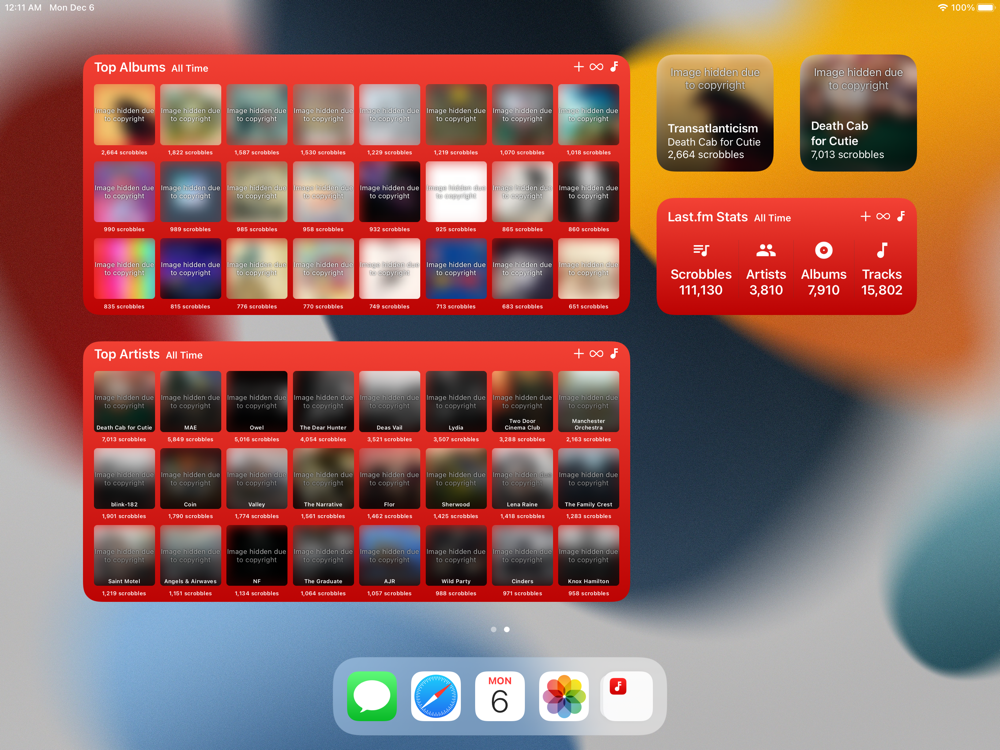Tap the Tracks note icon in Last.fm Stats
The width and height of the screenshot is (1000, 750).
coord(882,250)
